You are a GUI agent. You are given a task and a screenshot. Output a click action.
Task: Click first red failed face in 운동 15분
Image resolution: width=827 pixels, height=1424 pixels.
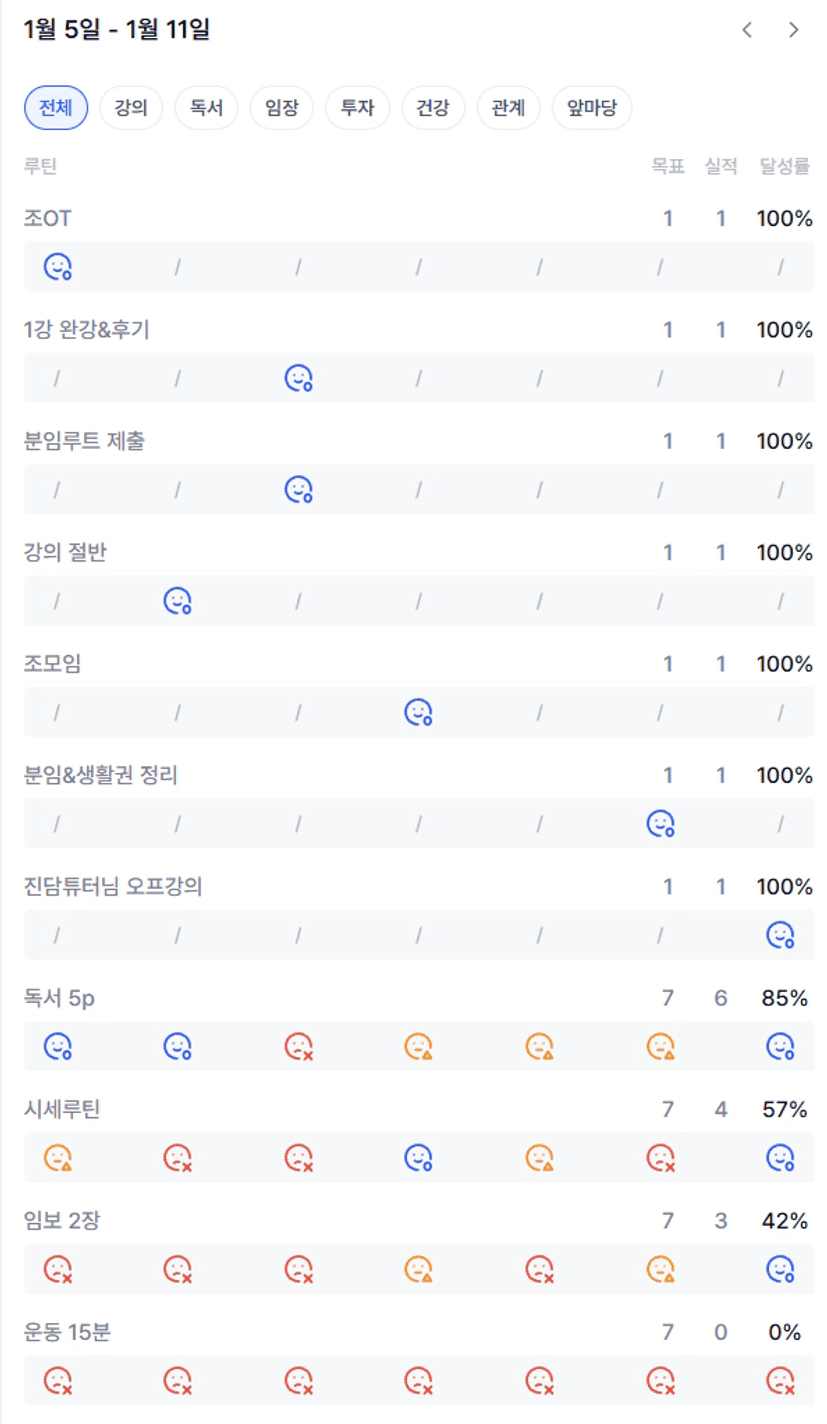pyautogui.click(x=57, y=1381)
